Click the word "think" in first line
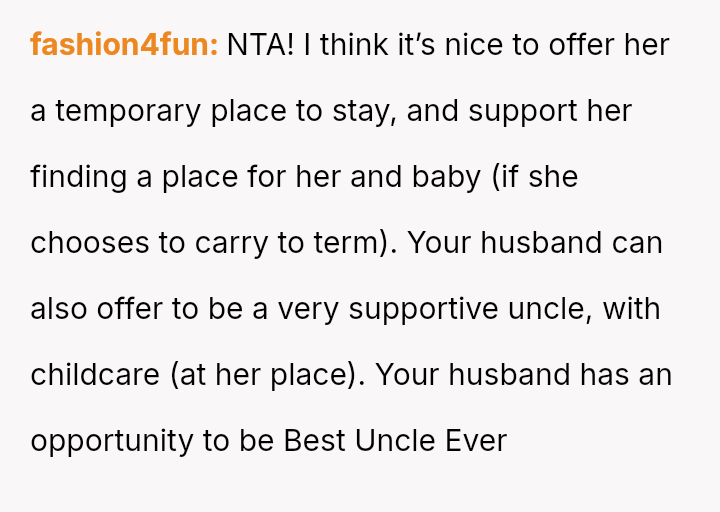This screenshot has width=720, height=512. [x=354, y=45]
